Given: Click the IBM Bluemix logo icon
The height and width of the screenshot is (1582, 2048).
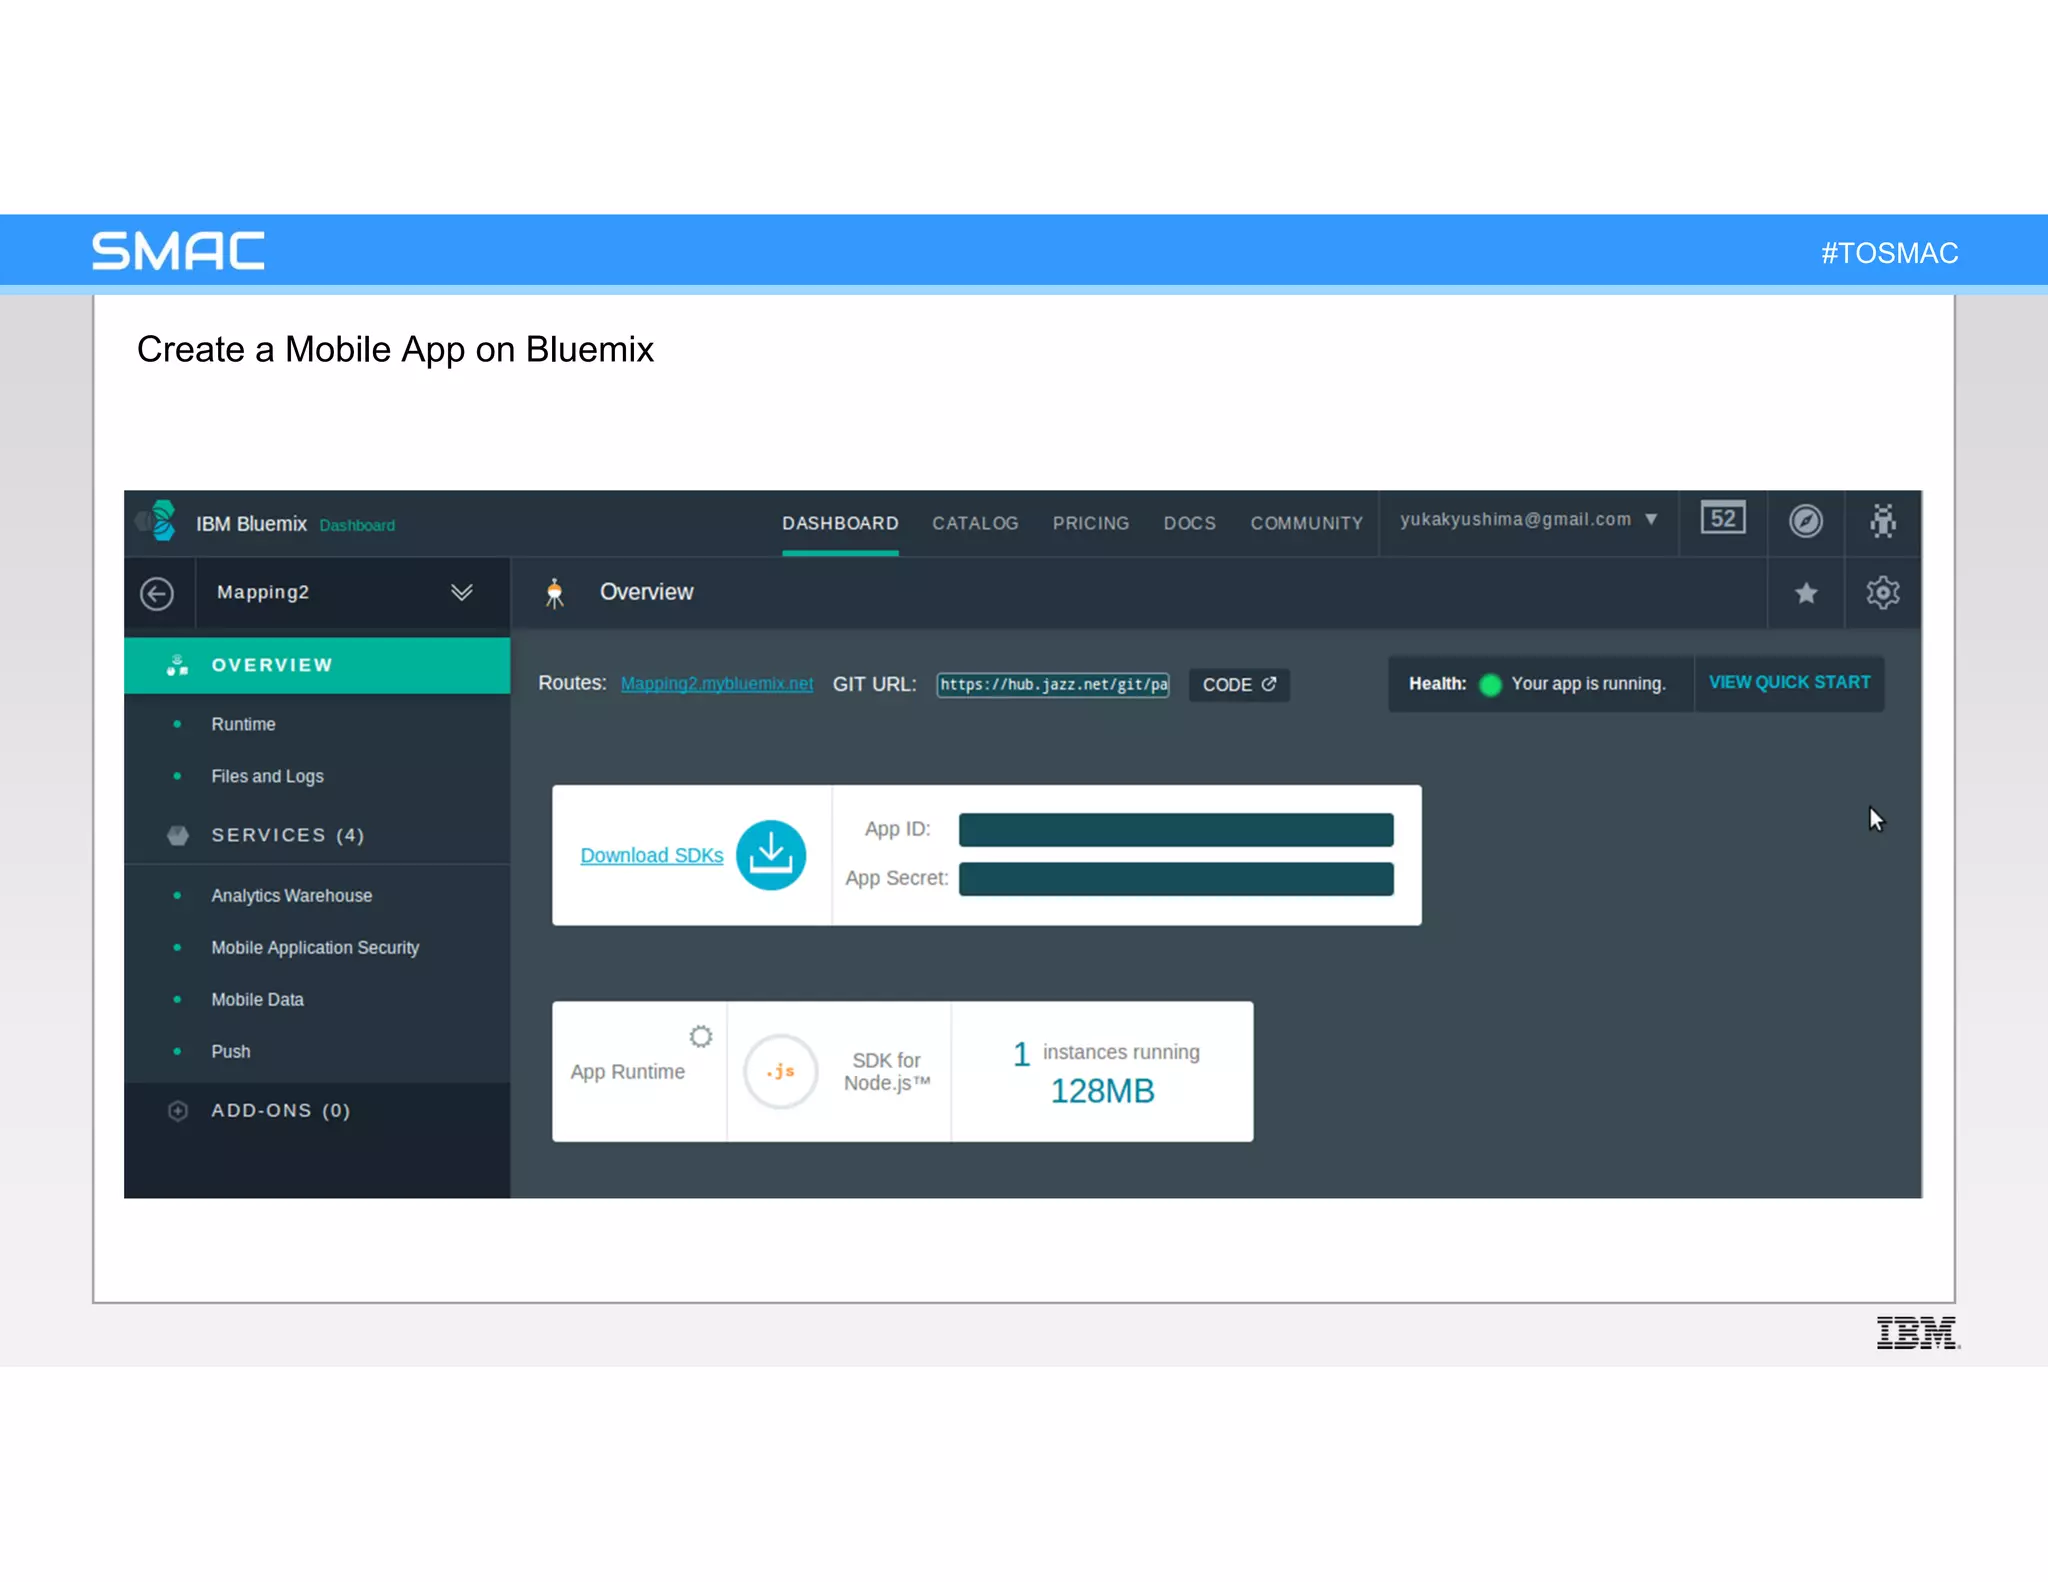Looking at the screenshot, I should [158, 521].
